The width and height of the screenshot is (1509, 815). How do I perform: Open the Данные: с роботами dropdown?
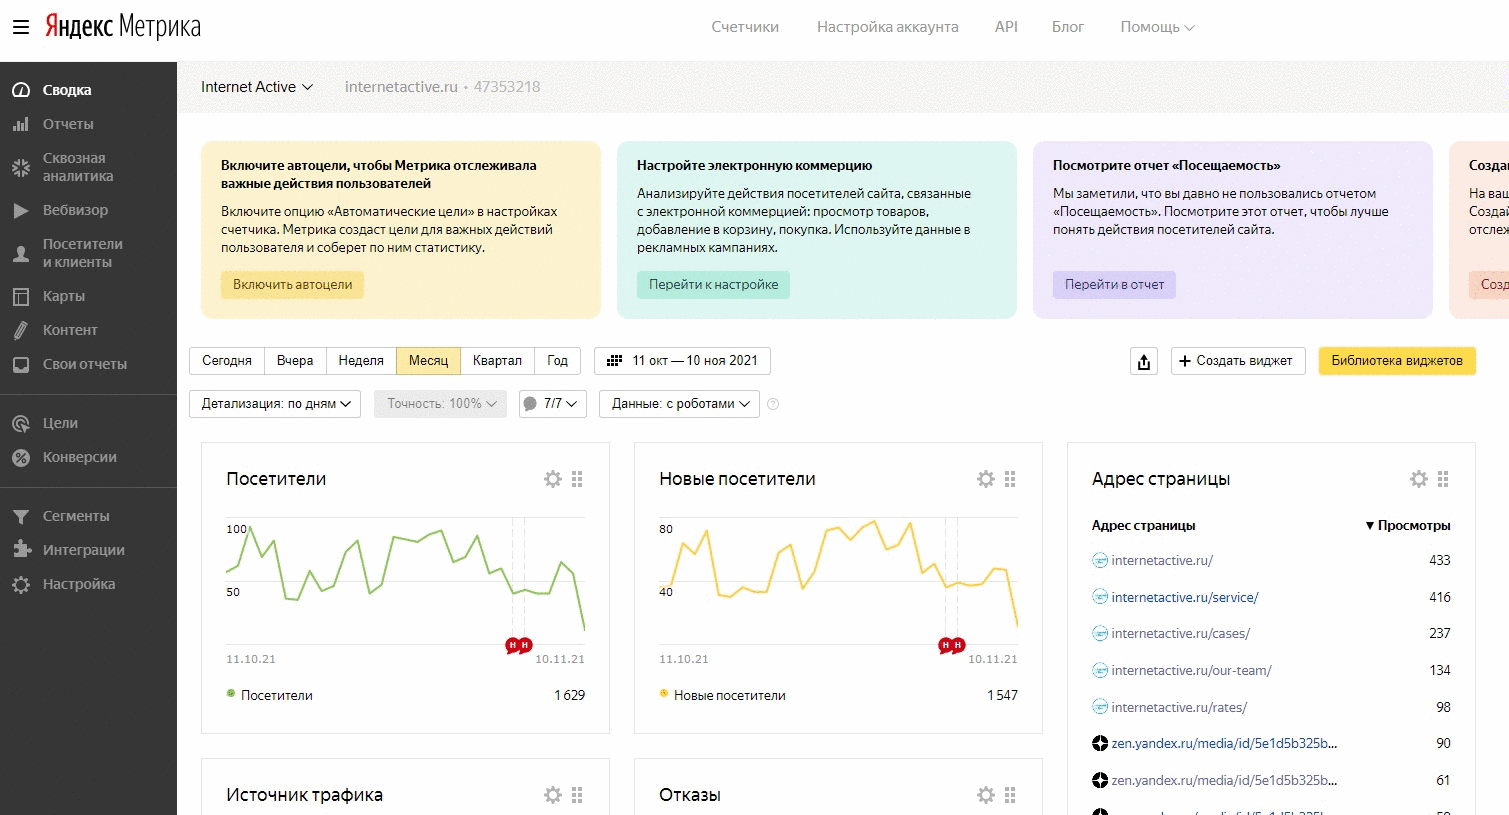coord(680,404)
